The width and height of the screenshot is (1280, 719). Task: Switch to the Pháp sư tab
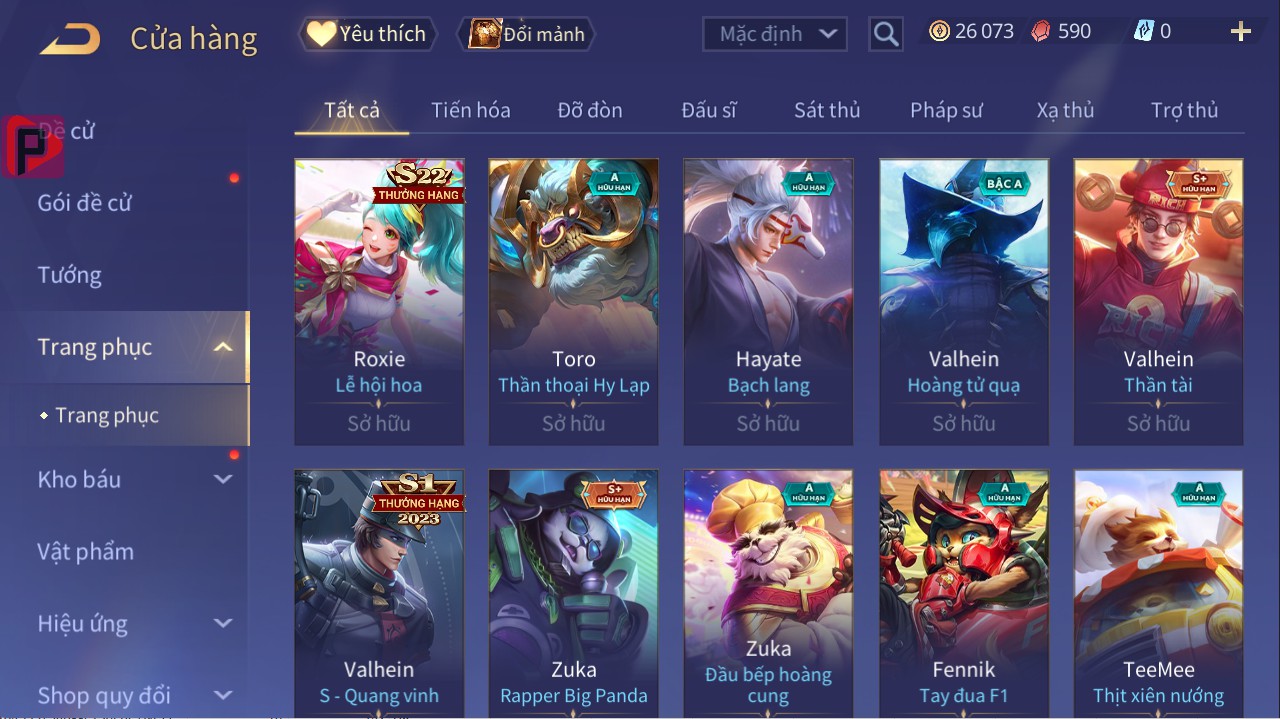tap(946, 110)
